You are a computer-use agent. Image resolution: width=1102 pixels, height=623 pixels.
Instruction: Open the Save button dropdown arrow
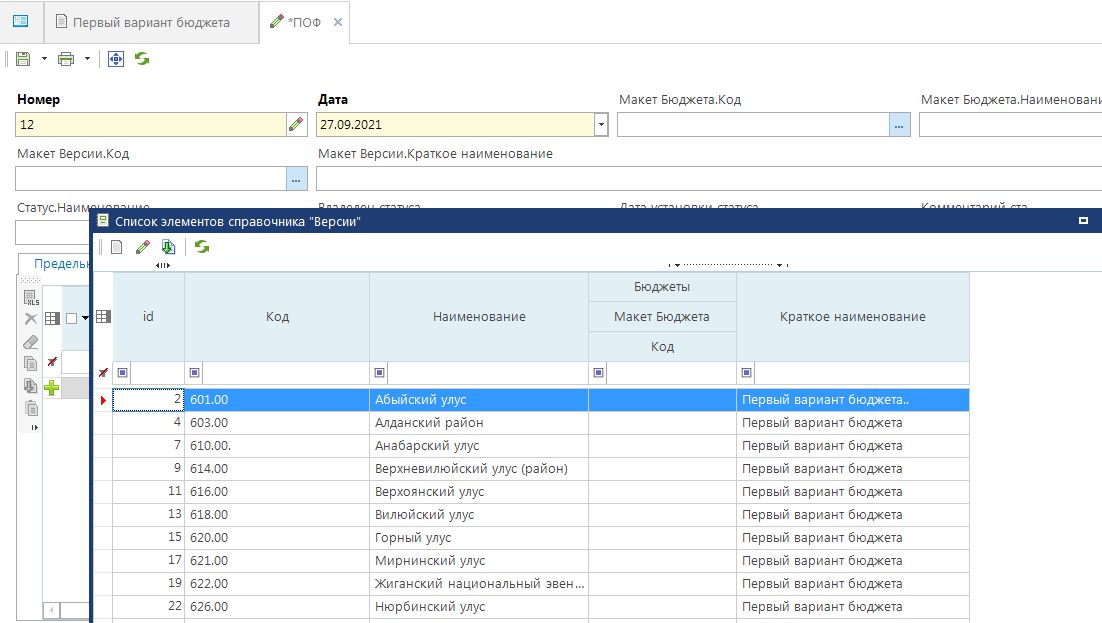coord(44,59)
